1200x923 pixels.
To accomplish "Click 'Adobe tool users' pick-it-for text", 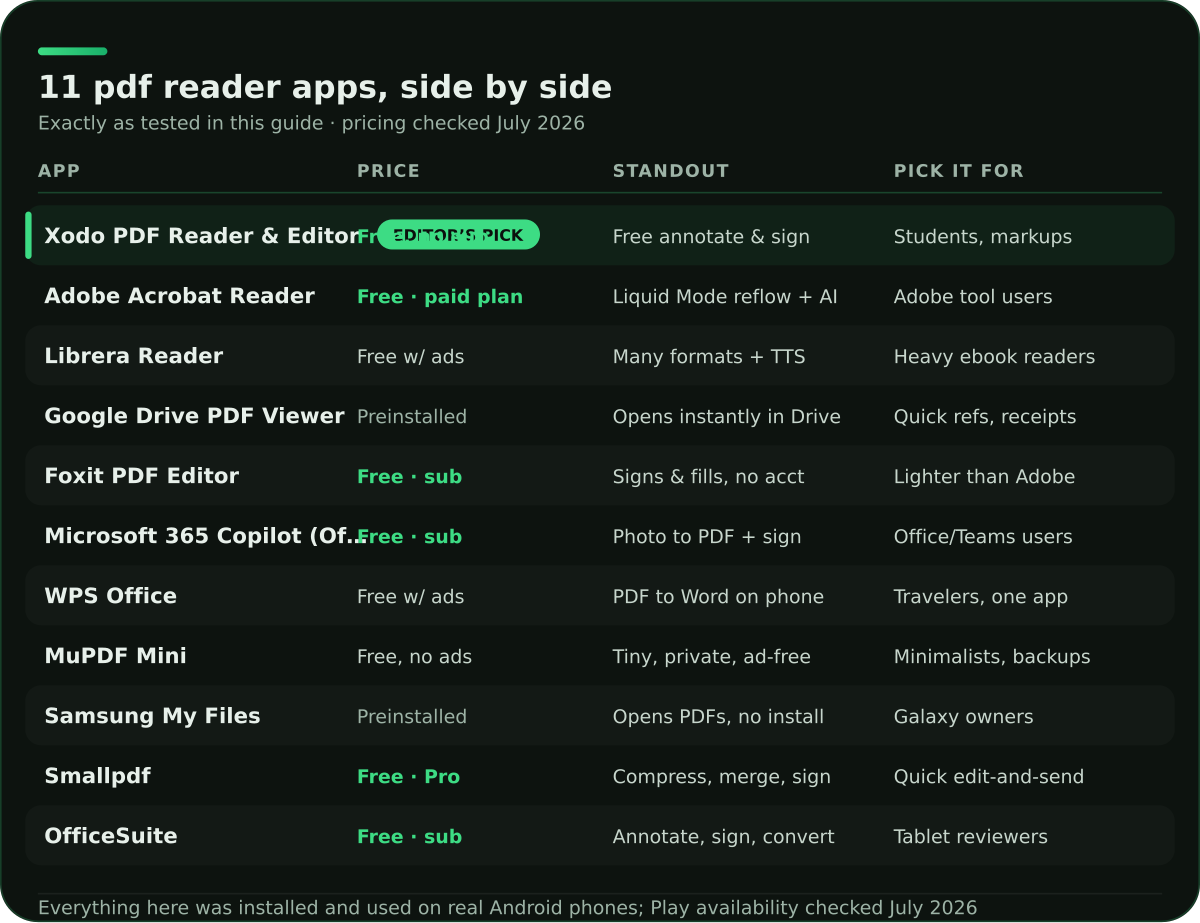I will tap(973, 297).
